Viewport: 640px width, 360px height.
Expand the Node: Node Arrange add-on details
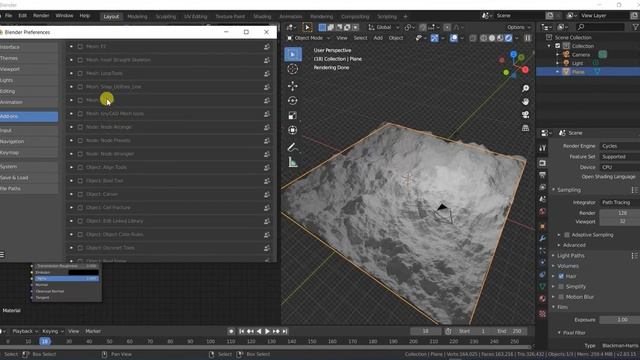coord(71,127)
